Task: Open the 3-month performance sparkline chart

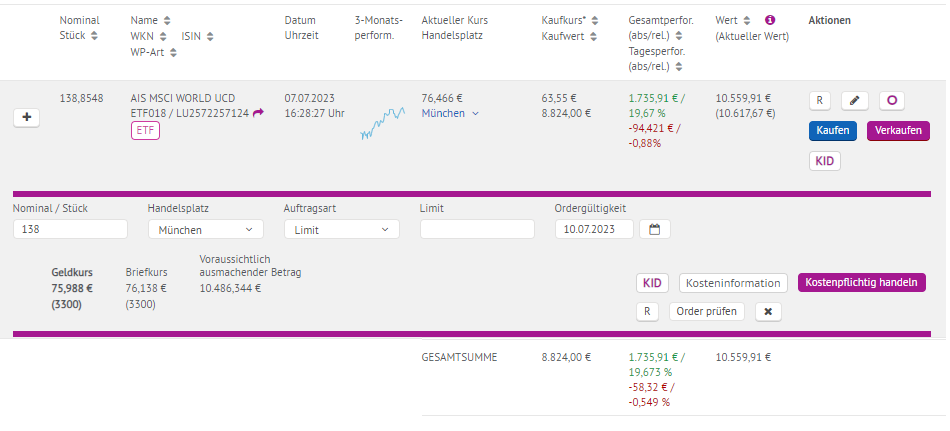Action: pyautogui.click(x=382, y=122)
